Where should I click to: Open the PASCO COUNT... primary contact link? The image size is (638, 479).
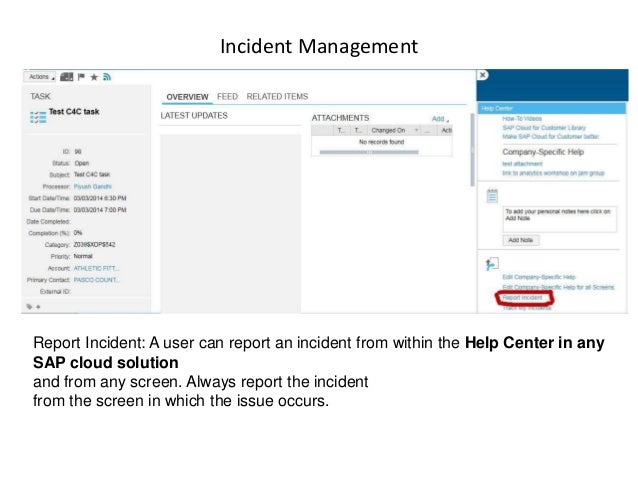click(96, 280)
